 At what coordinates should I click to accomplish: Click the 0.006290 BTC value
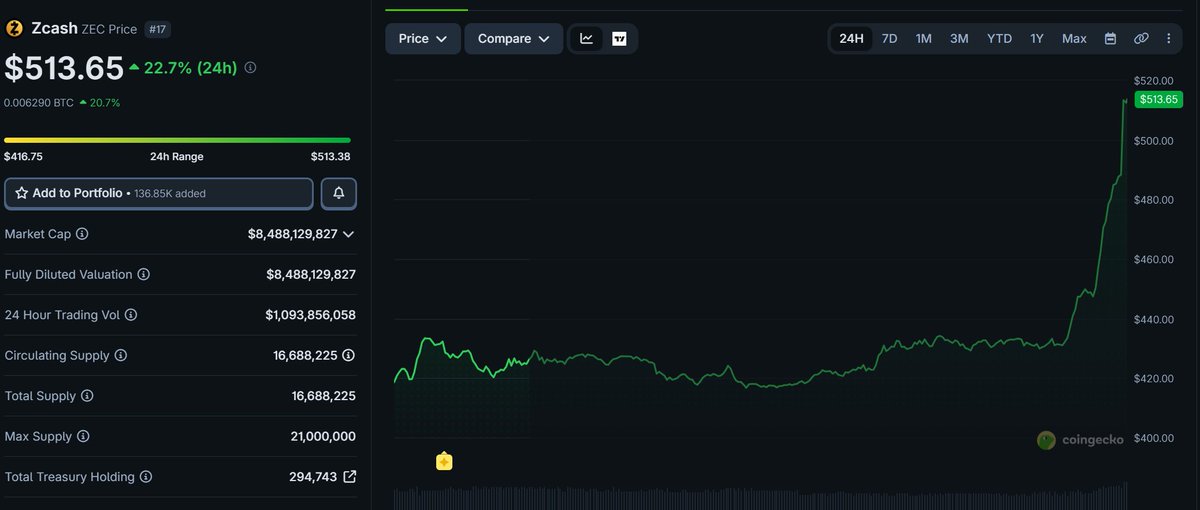click(37, 102)
